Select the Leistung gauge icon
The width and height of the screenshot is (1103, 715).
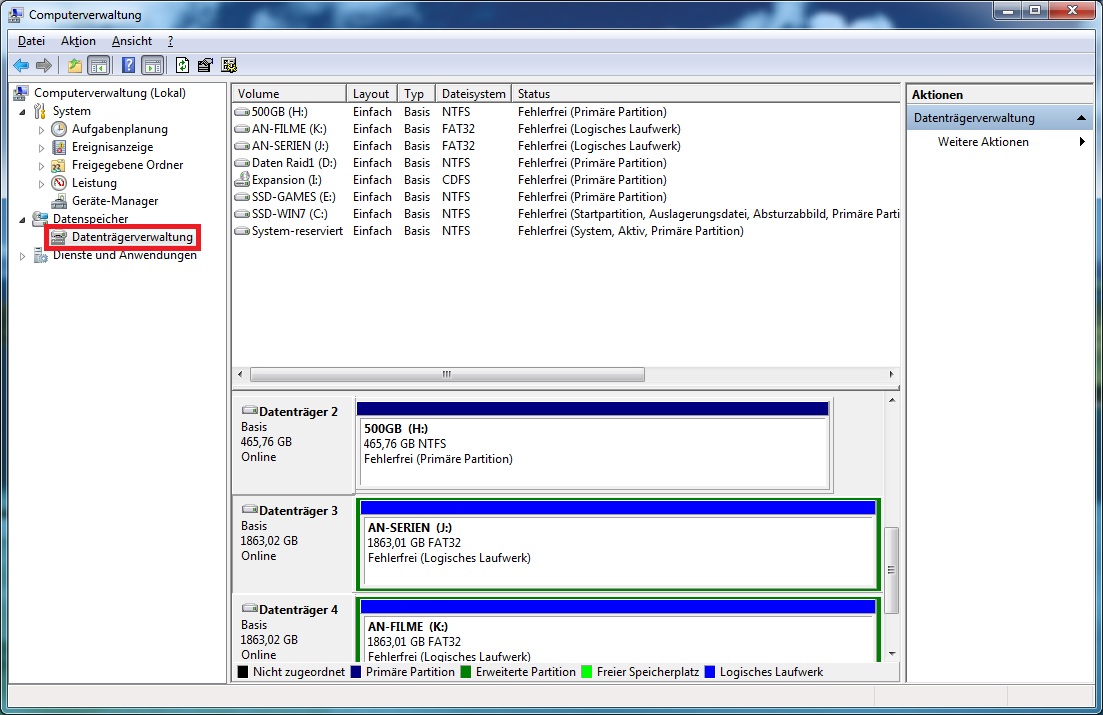pos(59,183)
